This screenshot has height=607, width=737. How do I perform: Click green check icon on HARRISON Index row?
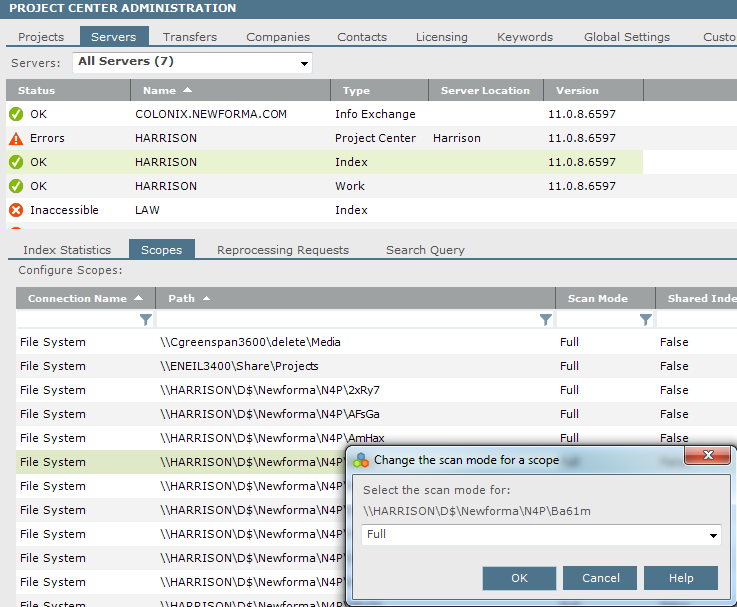click(16, 162)
